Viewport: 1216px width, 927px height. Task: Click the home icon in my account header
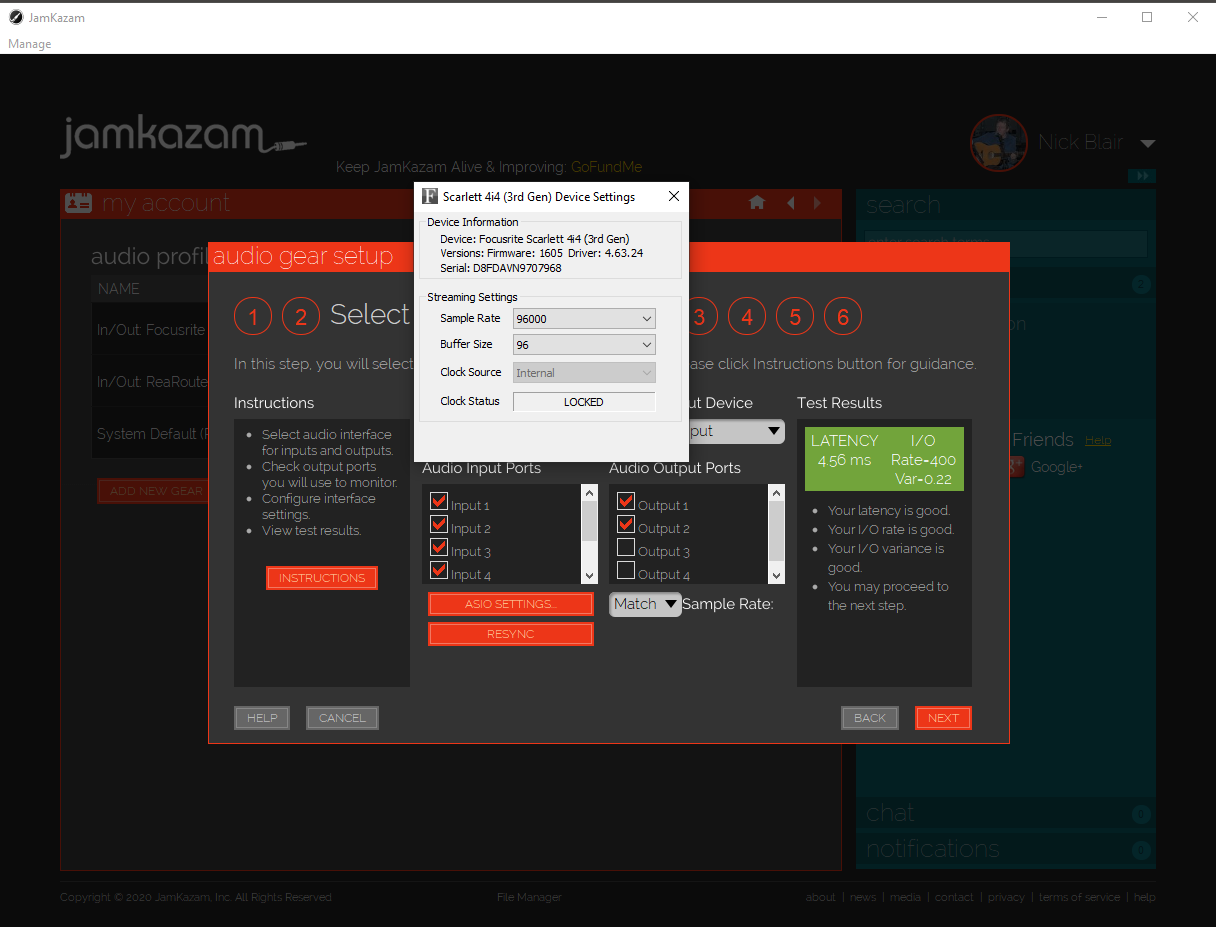pyautogui.click(x=757, y=203)
